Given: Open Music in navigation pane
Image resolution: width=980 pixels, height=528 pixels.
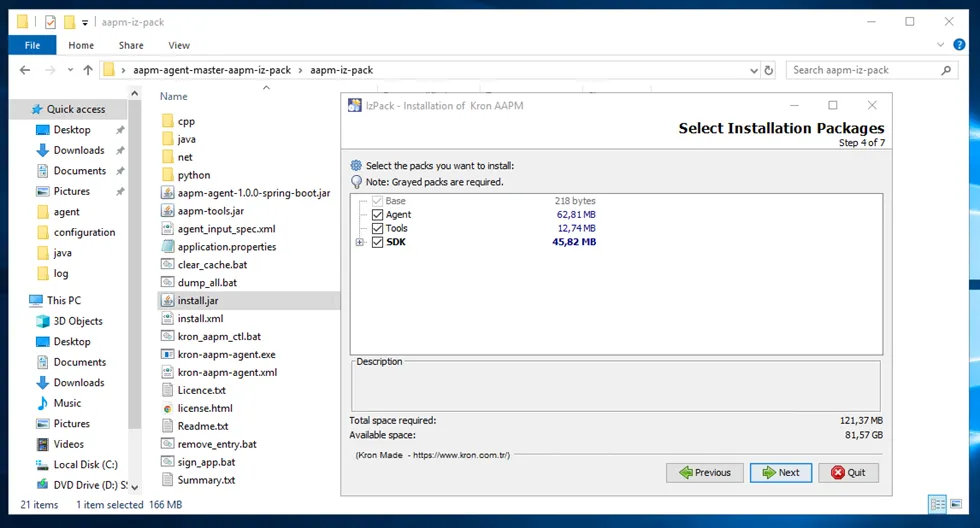Looking at the screenshot, I should 67,403.
